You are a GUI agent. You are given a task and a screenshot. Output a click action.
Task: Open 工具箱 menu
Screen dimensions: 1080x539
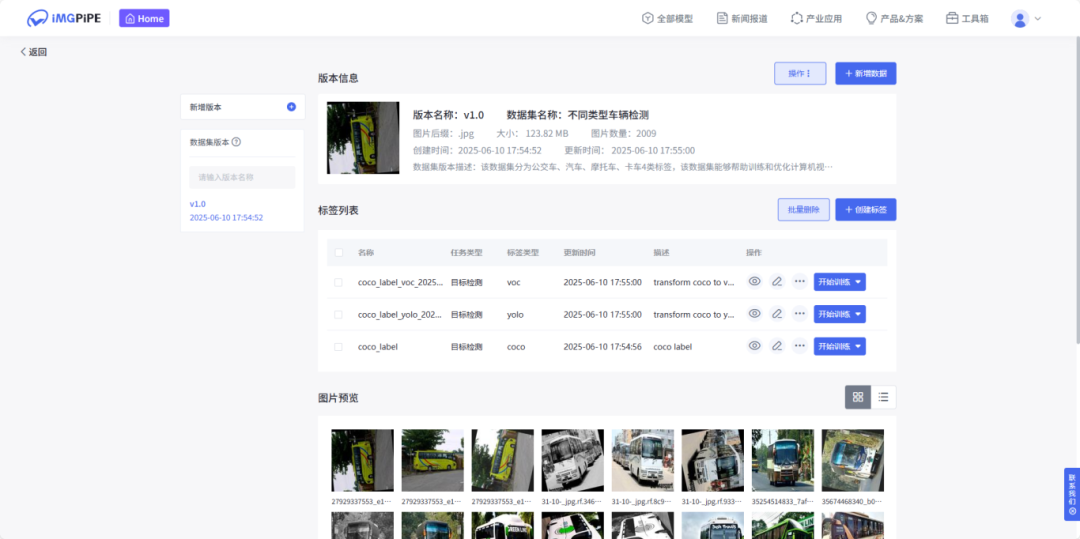tap(967, 19)
